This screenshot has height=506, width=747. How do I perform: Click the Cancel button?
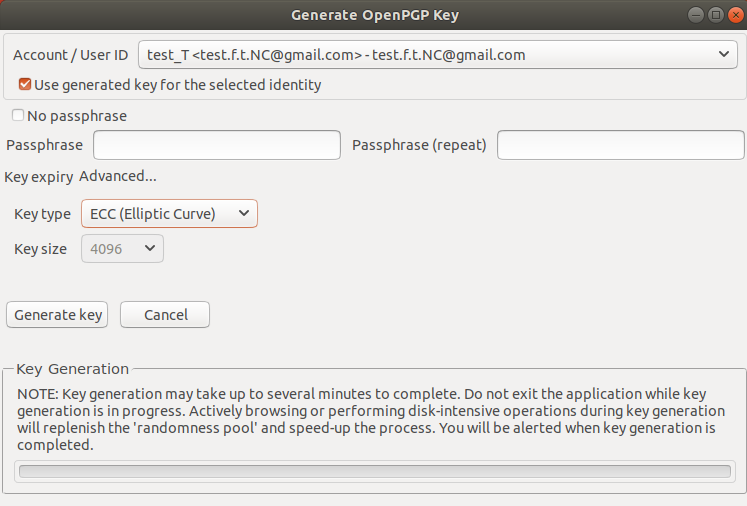click(165, 315)
